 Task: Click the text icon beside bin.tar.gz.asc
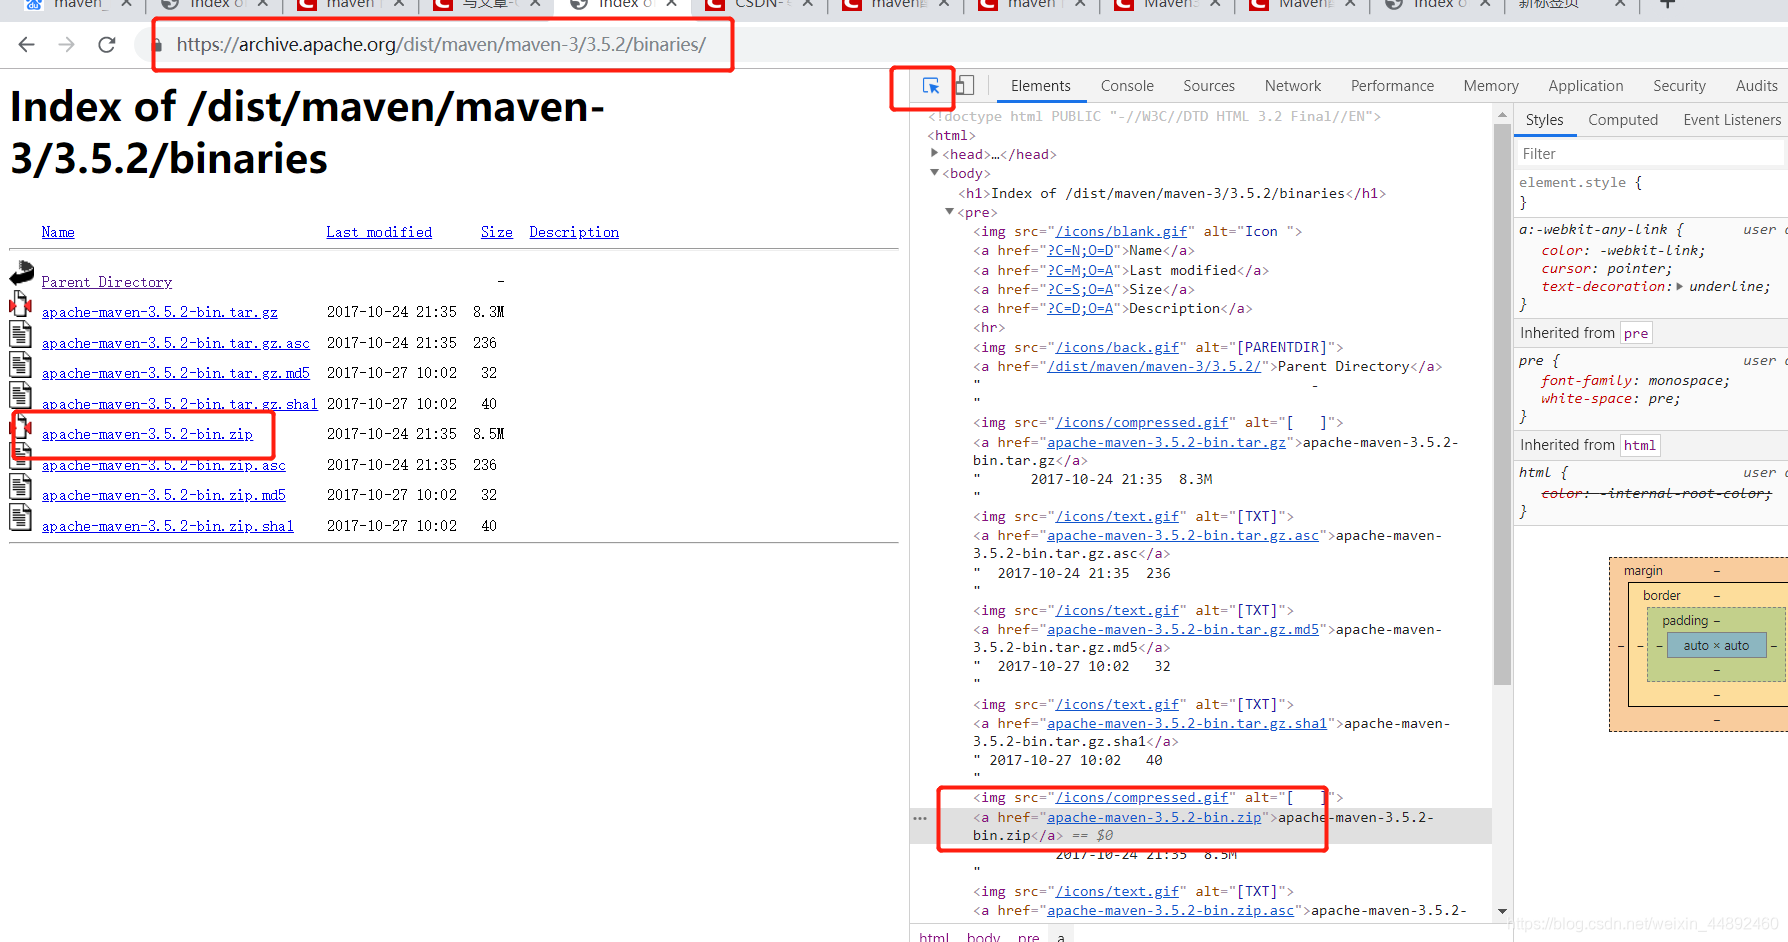tap(20, 335)
